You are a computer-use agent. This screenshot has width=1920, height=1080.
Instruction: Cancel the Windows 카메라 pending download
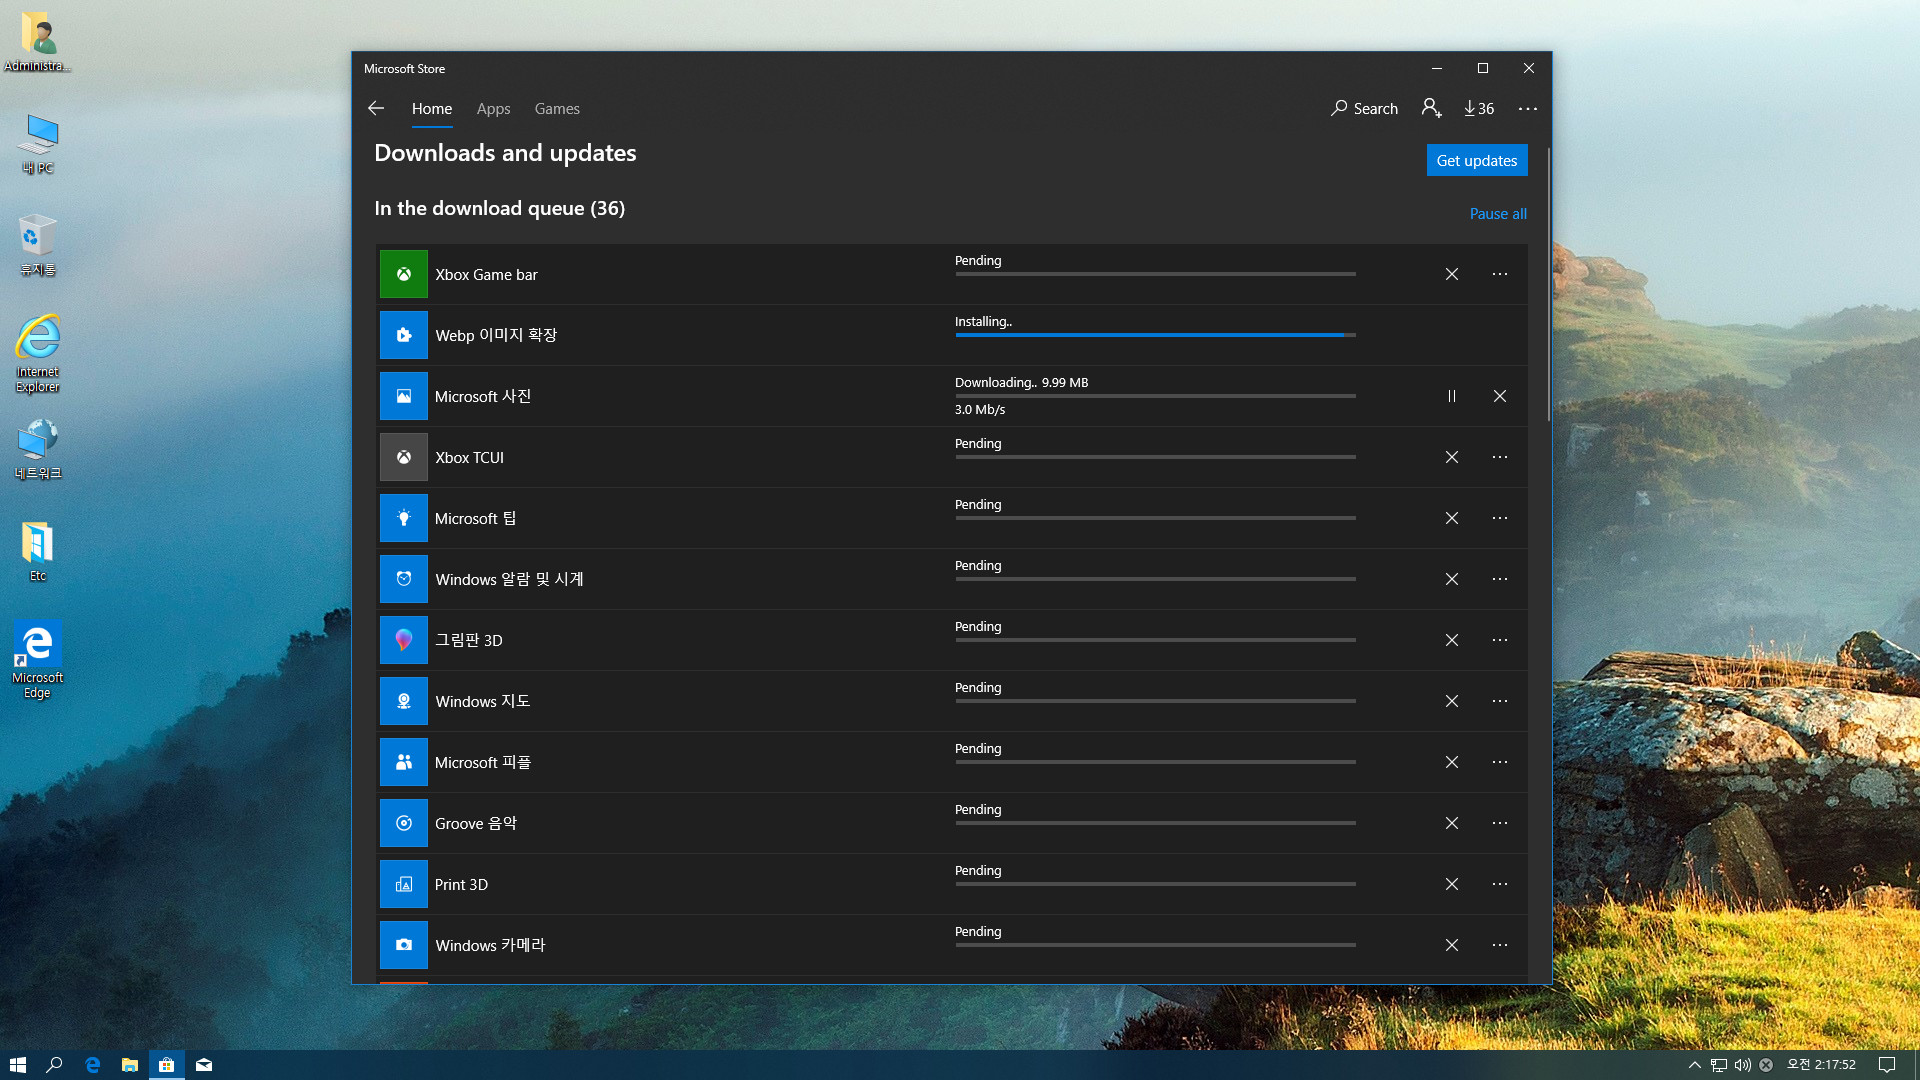(x=1452, y=945)
